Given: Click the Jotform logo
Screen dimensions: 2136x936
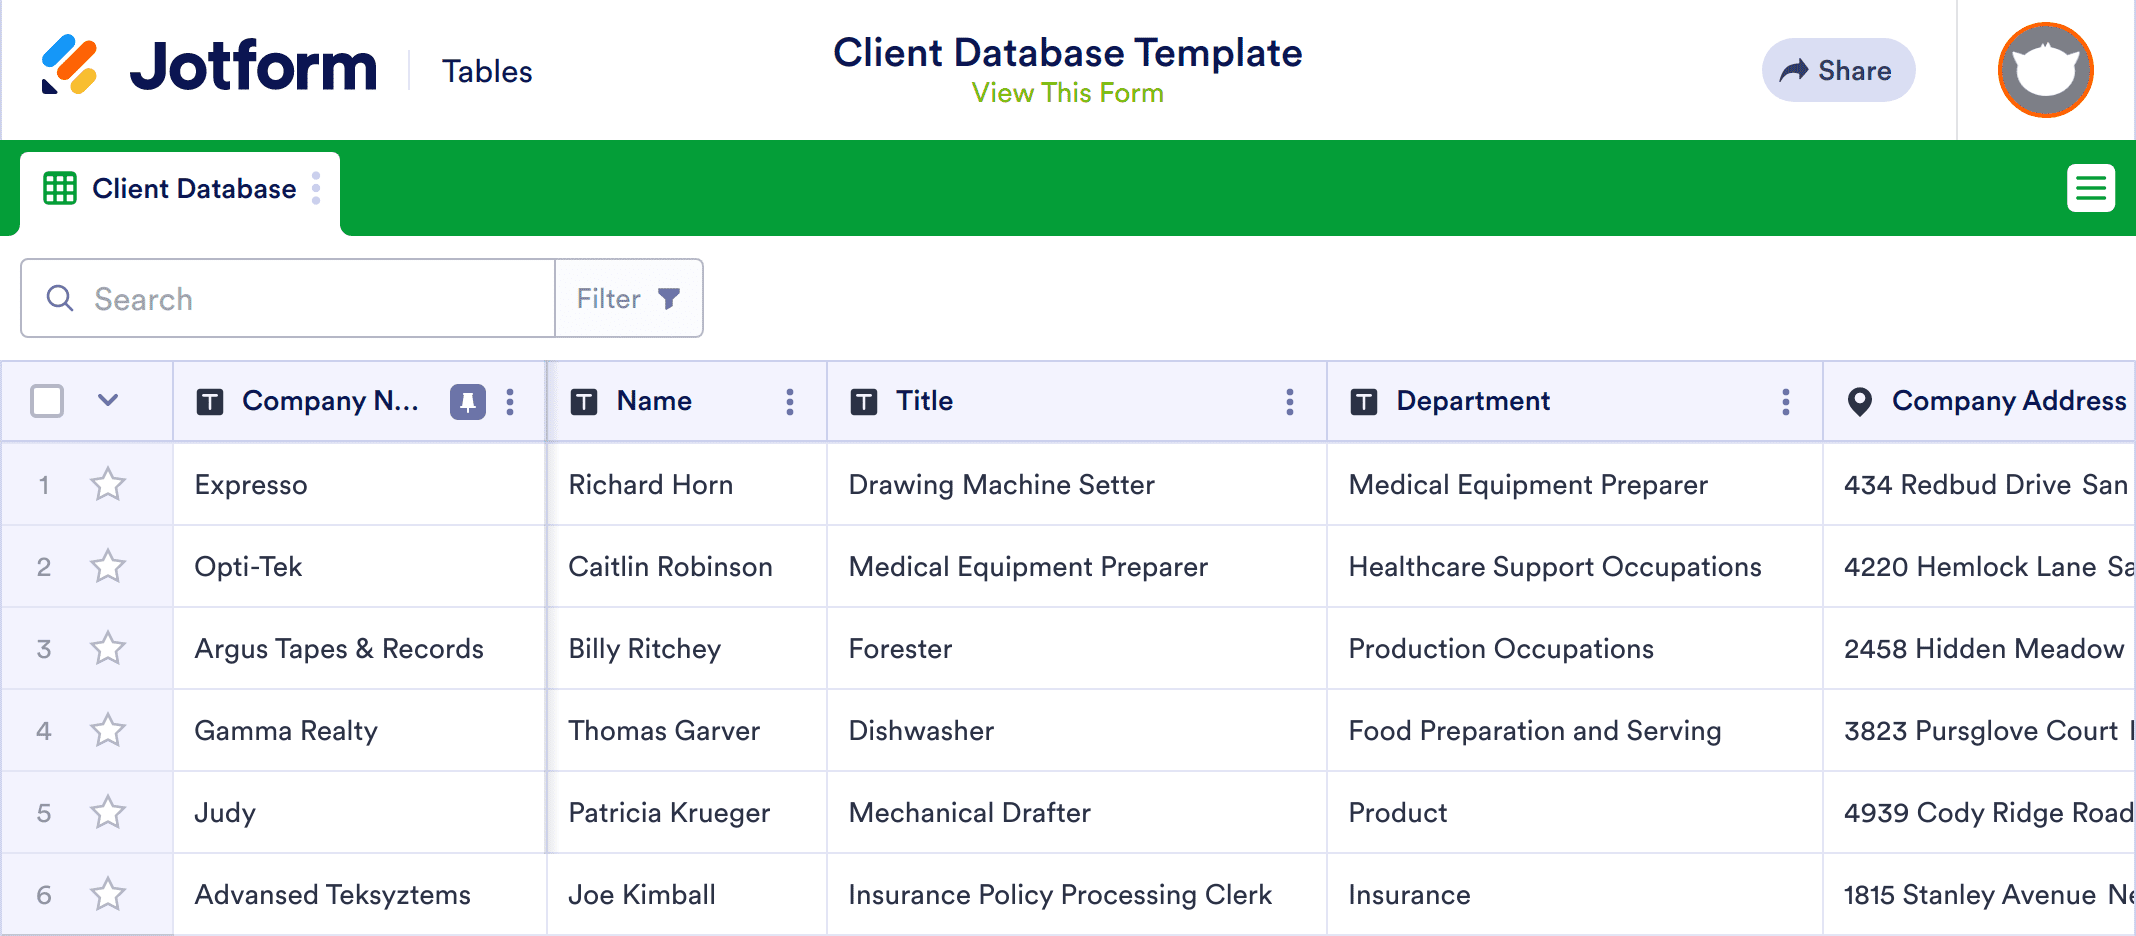Looking at the screenshot, I should click(208, 66).
